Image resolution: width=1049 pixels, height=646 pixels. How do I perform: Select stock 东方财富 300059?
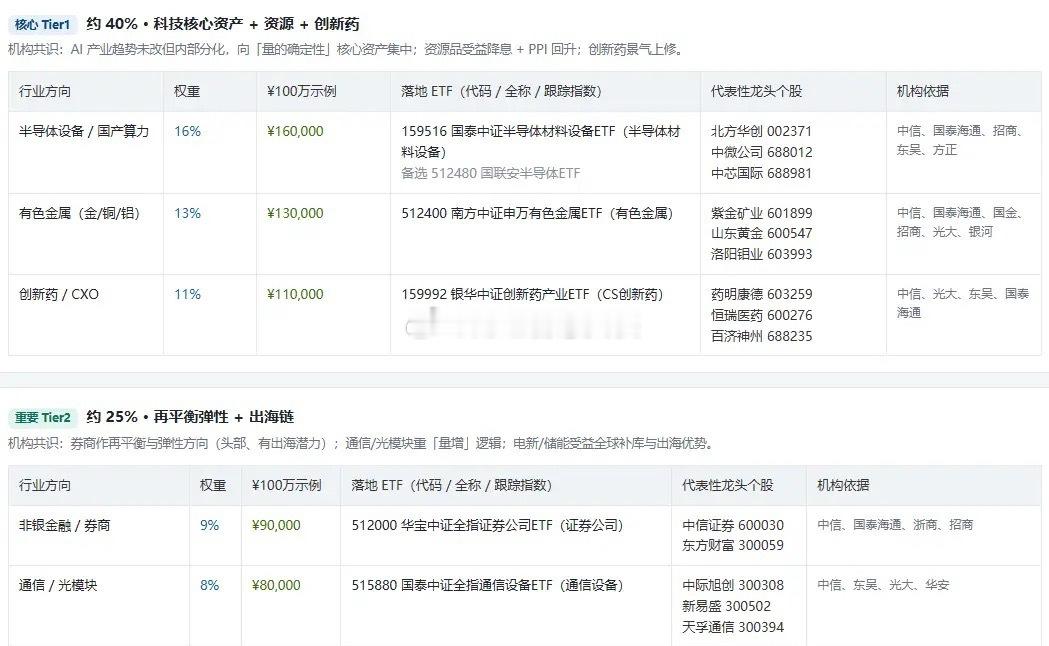(x=733, y=545)
